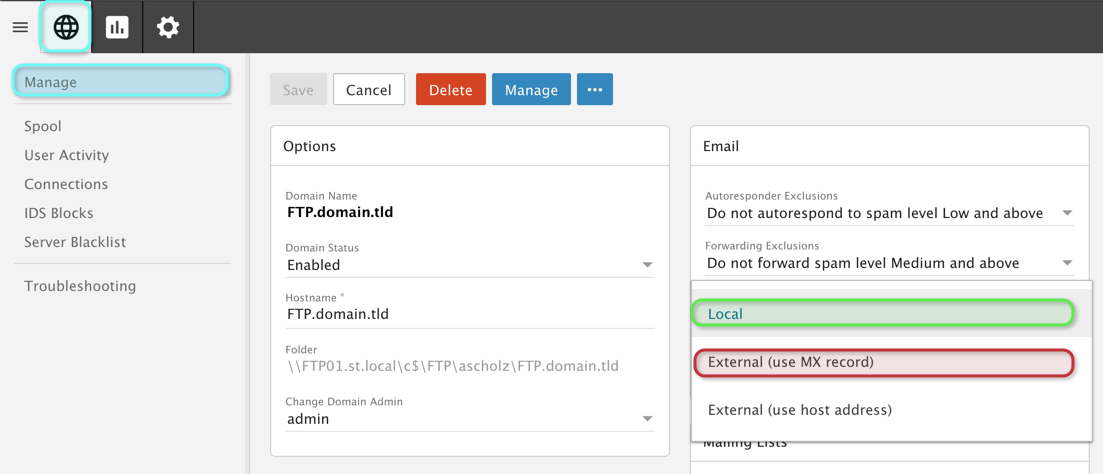The image size is (1103, 474).
Task: Open the settings gear icon
Action: click(168, 27)
